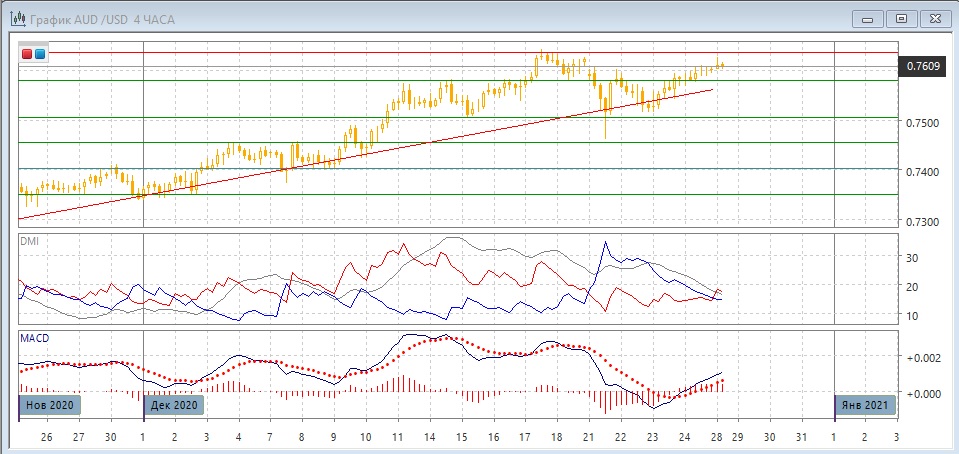Click the 0.7400 price axis label
Image resolution: width=959 pixels, height=454 pixels.
922,172
